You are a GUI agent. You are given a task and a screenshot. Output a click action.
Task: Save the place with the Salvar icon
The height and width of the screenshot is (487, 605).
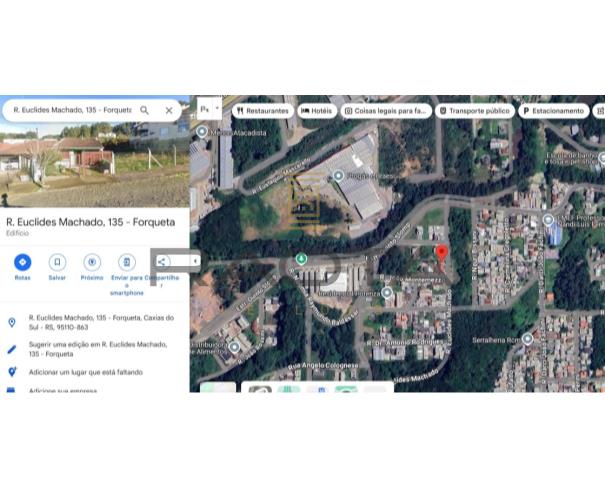coord(57,262)
